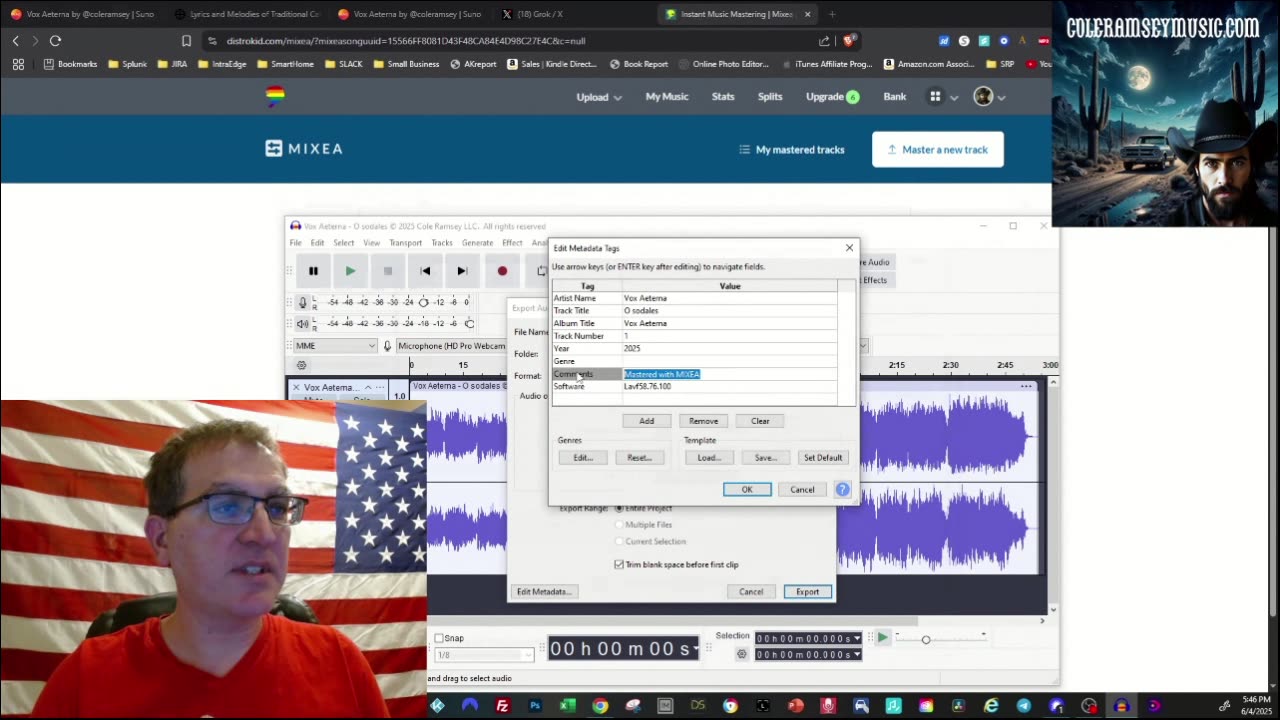Click the Edit Metadata button

point(543,592)
